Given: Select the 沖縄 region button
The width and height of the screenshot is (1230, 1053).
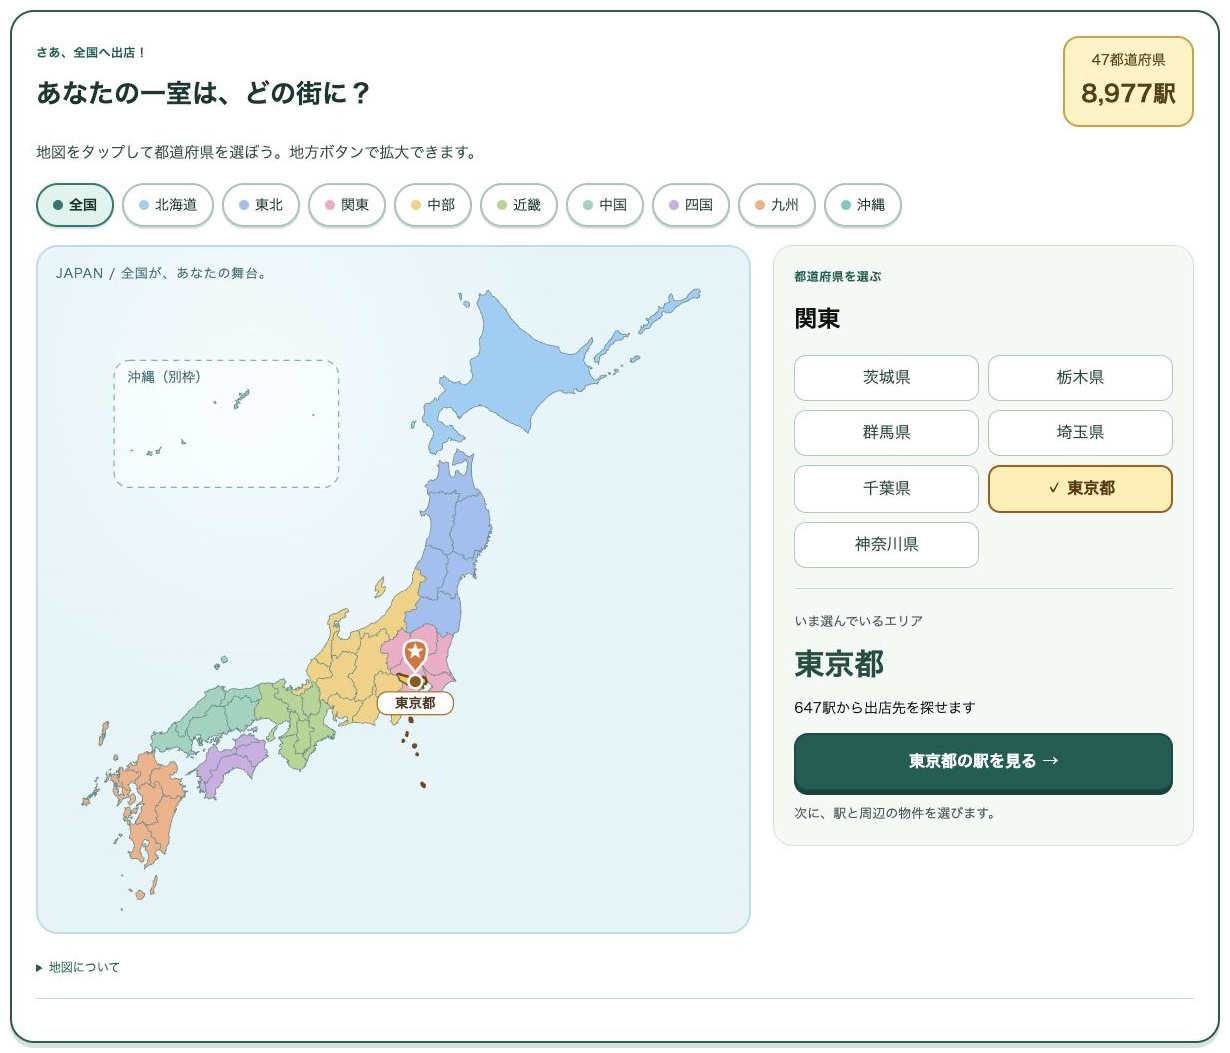Looking at the screenshot, I should click(x=863, y=205).
